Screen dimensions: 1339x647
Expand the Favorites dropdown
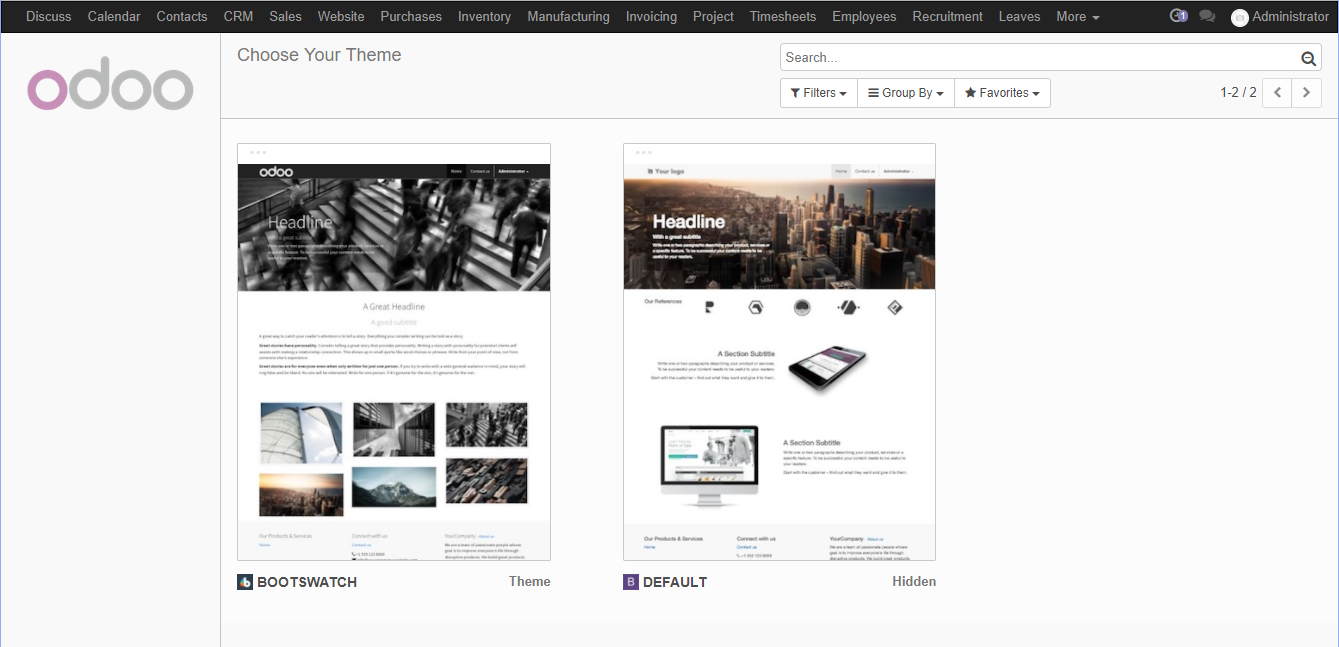click(x=1002, y=93)
